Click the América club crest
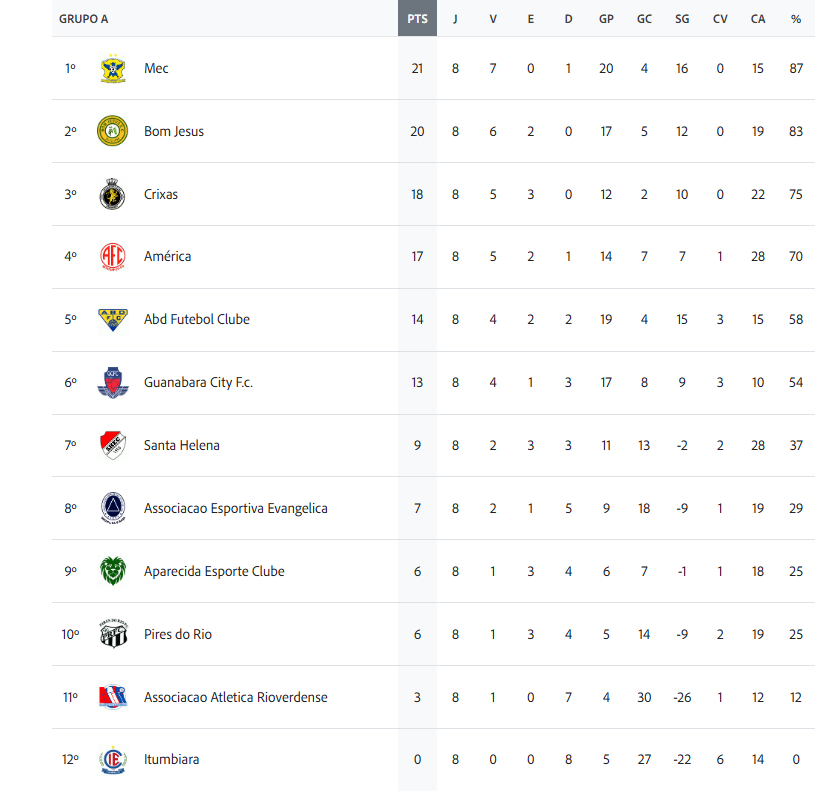 click(113, 256)
